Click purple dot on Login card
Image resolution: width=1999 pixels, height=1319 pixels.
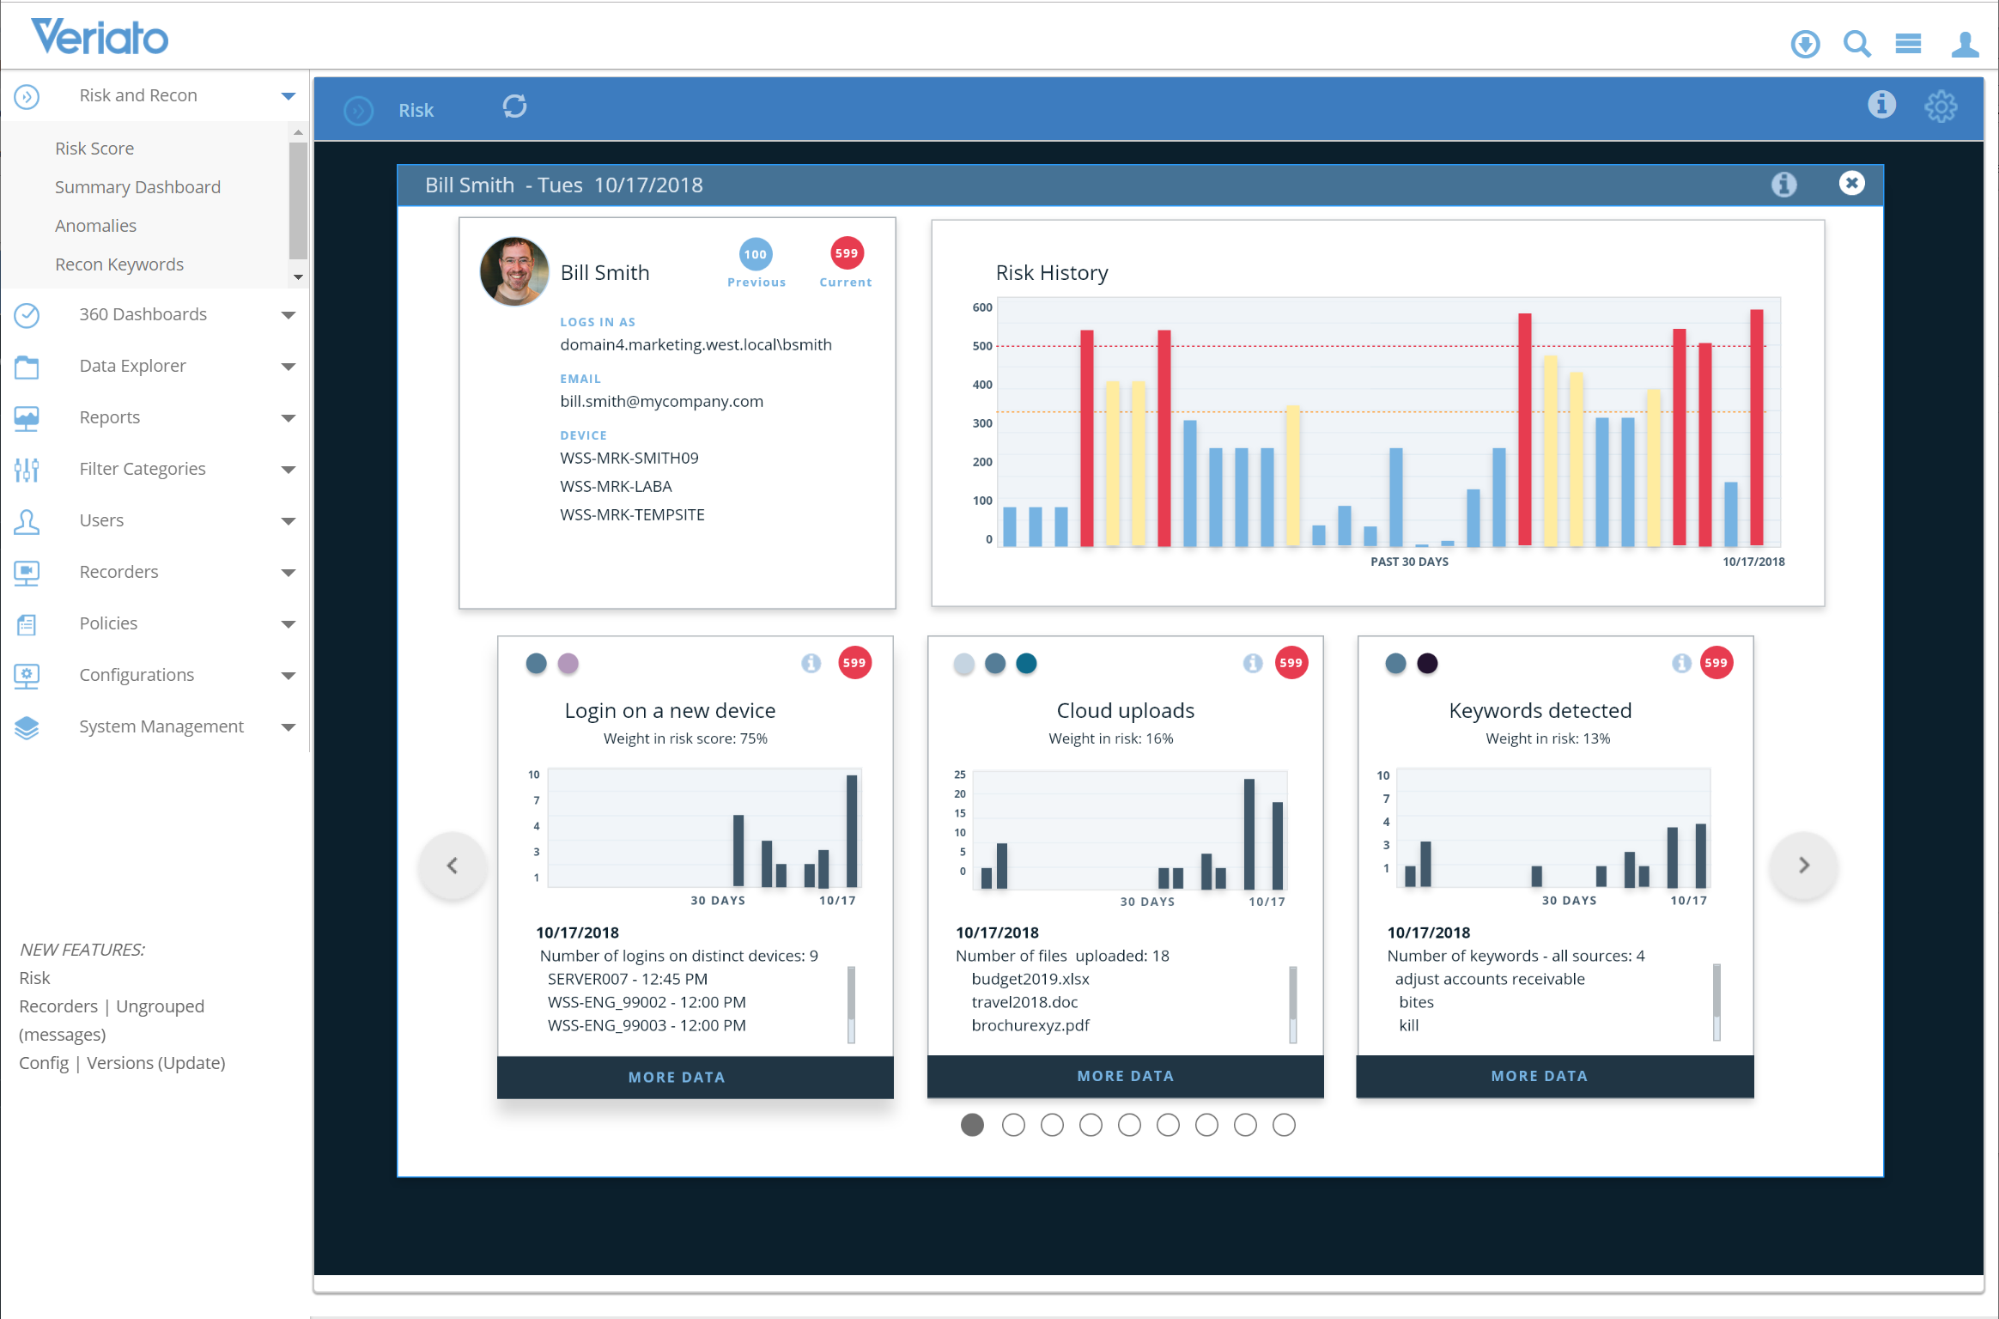568,663
